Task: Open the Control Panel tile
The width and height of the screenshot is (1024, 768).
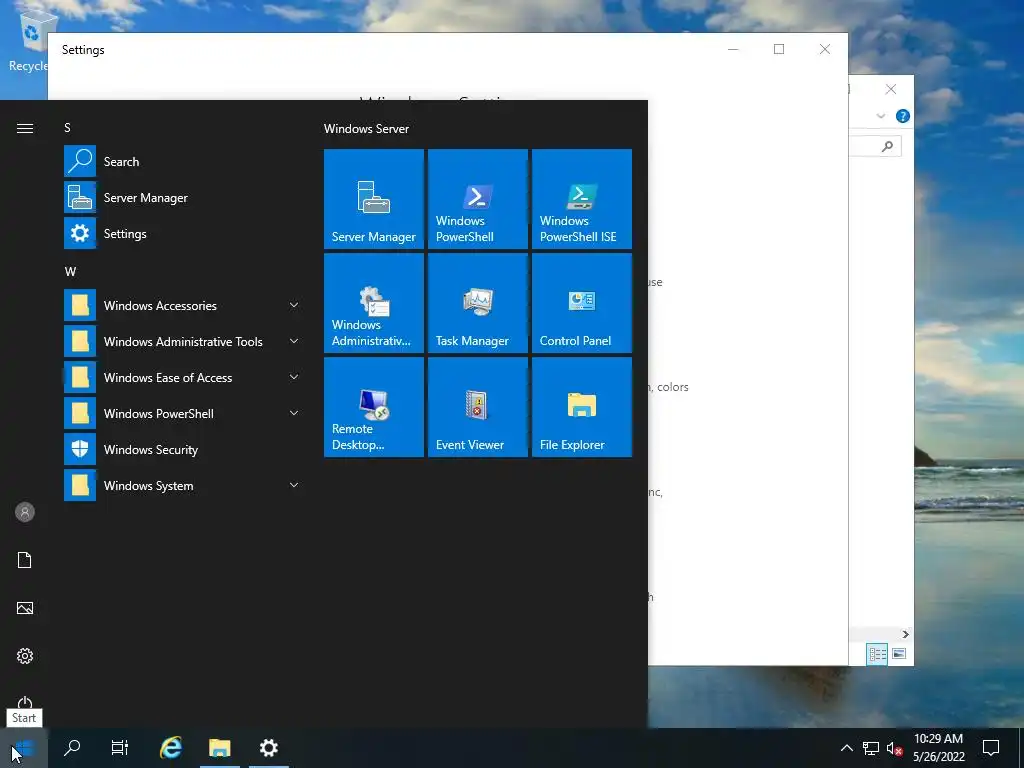Action: click(x=581, y=302)
